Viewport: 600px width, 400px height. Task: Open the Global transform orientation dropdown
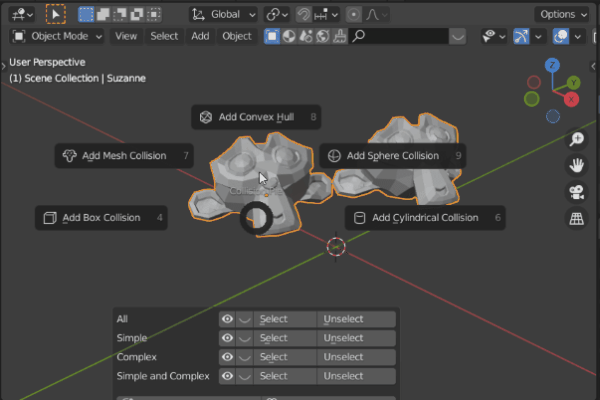(x=223, y=15)
